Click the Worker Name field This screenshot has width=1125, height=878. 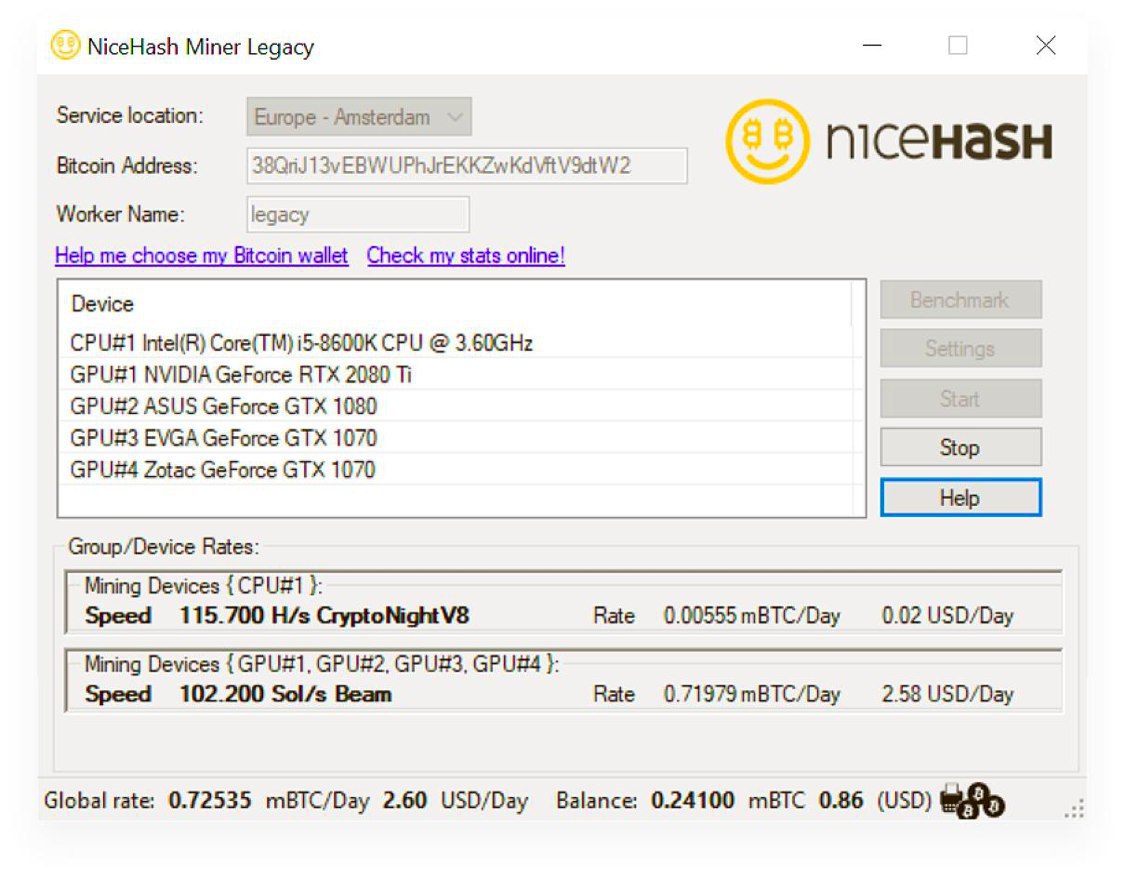358,214
